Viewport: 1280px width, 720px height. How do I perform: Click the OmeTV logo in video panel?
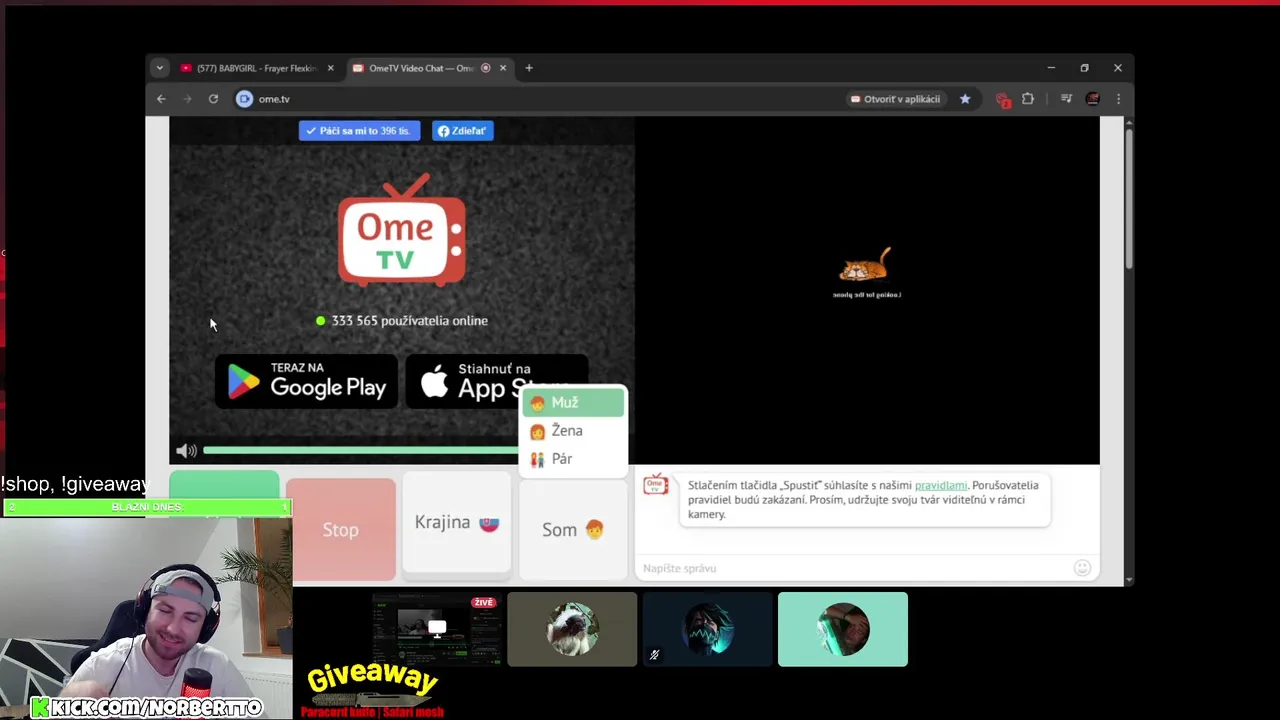pos(401,231)
